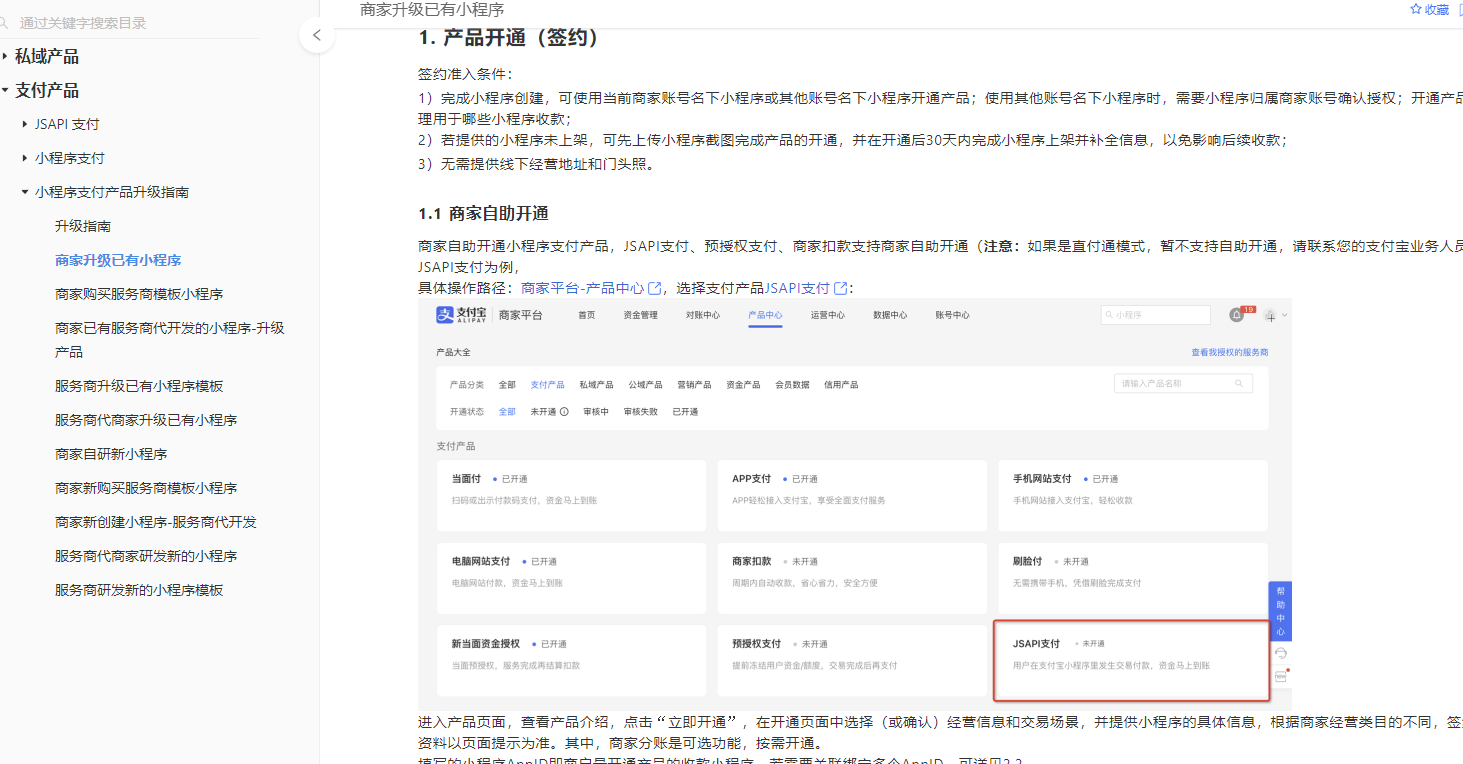This screenshot has width=1463, height=764.
Task: Select 商家升级已有小程序 in sidebar
Action: tap(118, 260)
